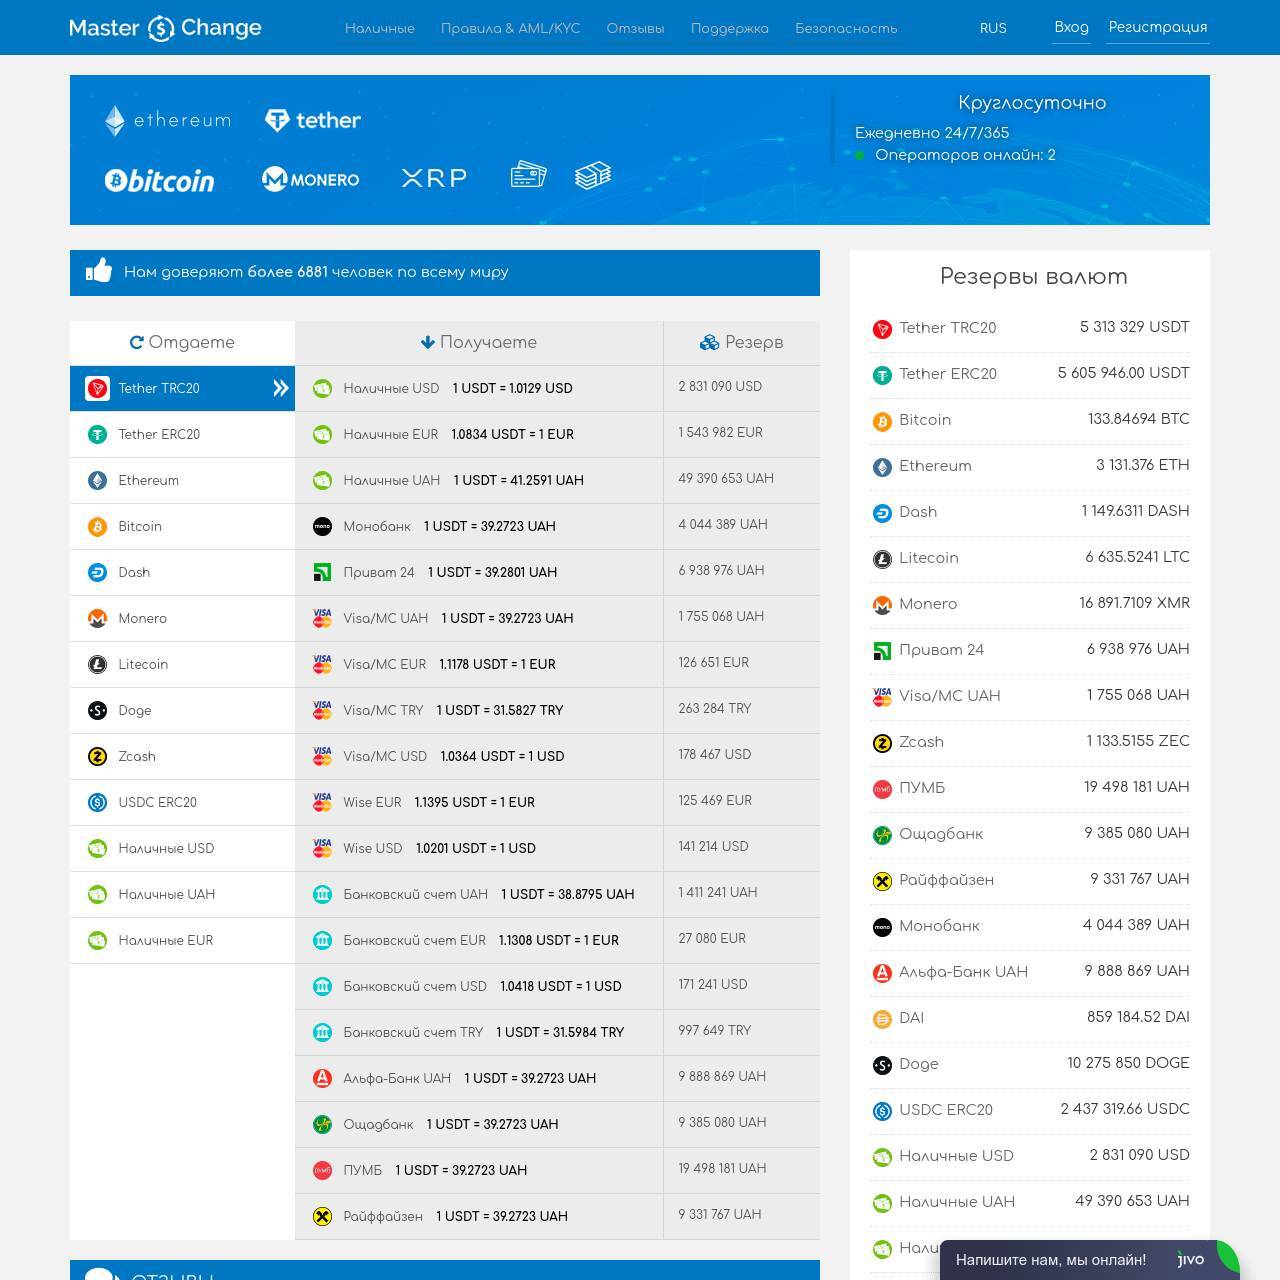
Task: Click the ПУМБ icon in Получаете list
Action: [322, 1170]
